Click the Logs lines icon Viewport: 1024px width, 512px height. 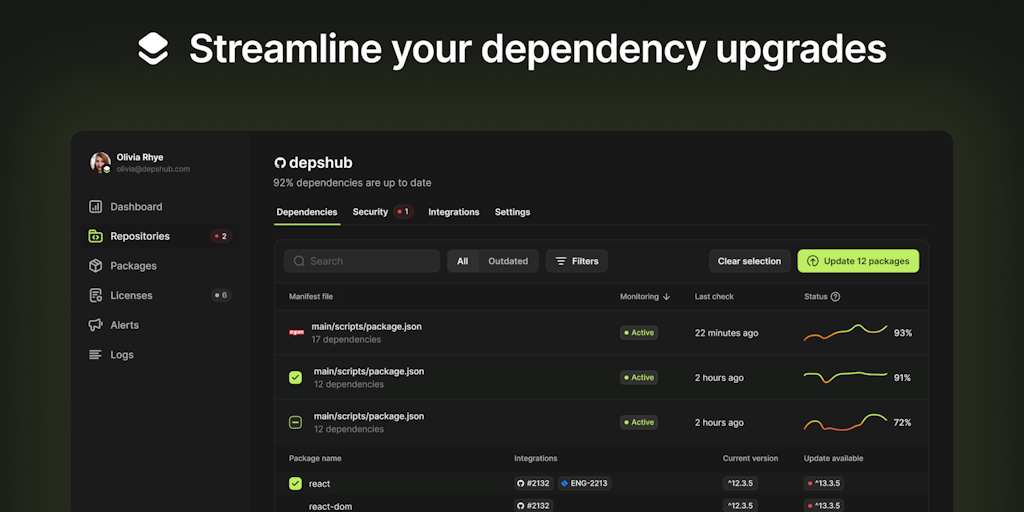pyautogui.click(x=96, y=355)
